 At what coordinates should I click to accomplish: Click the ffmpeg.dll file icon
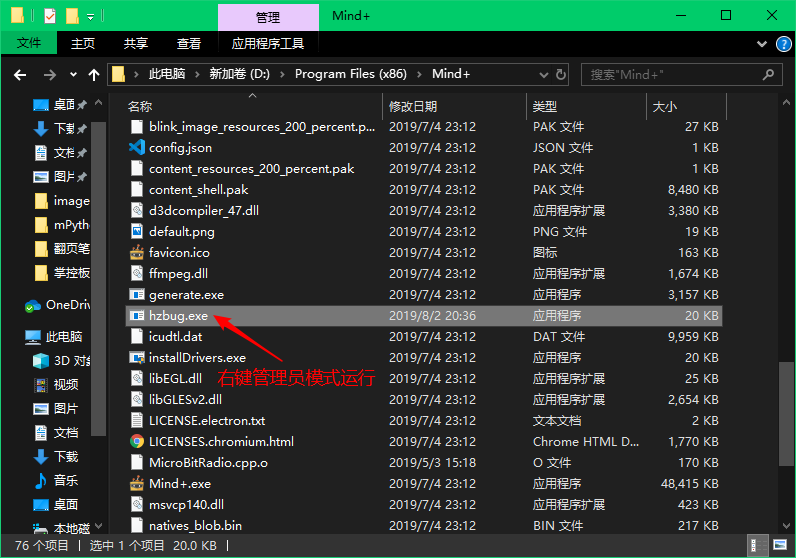point(137,273)
